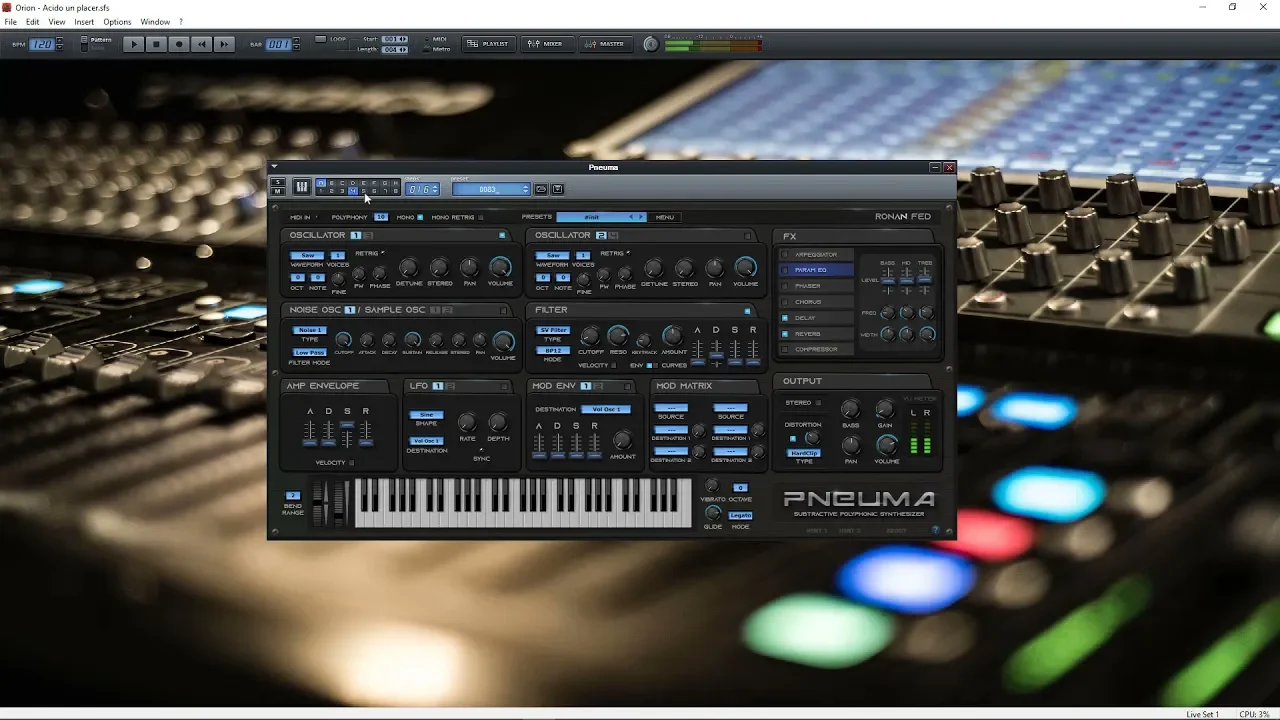Open the Insert menu
The width and height of the screenshot is (1280, 720).
coord(84,22)
